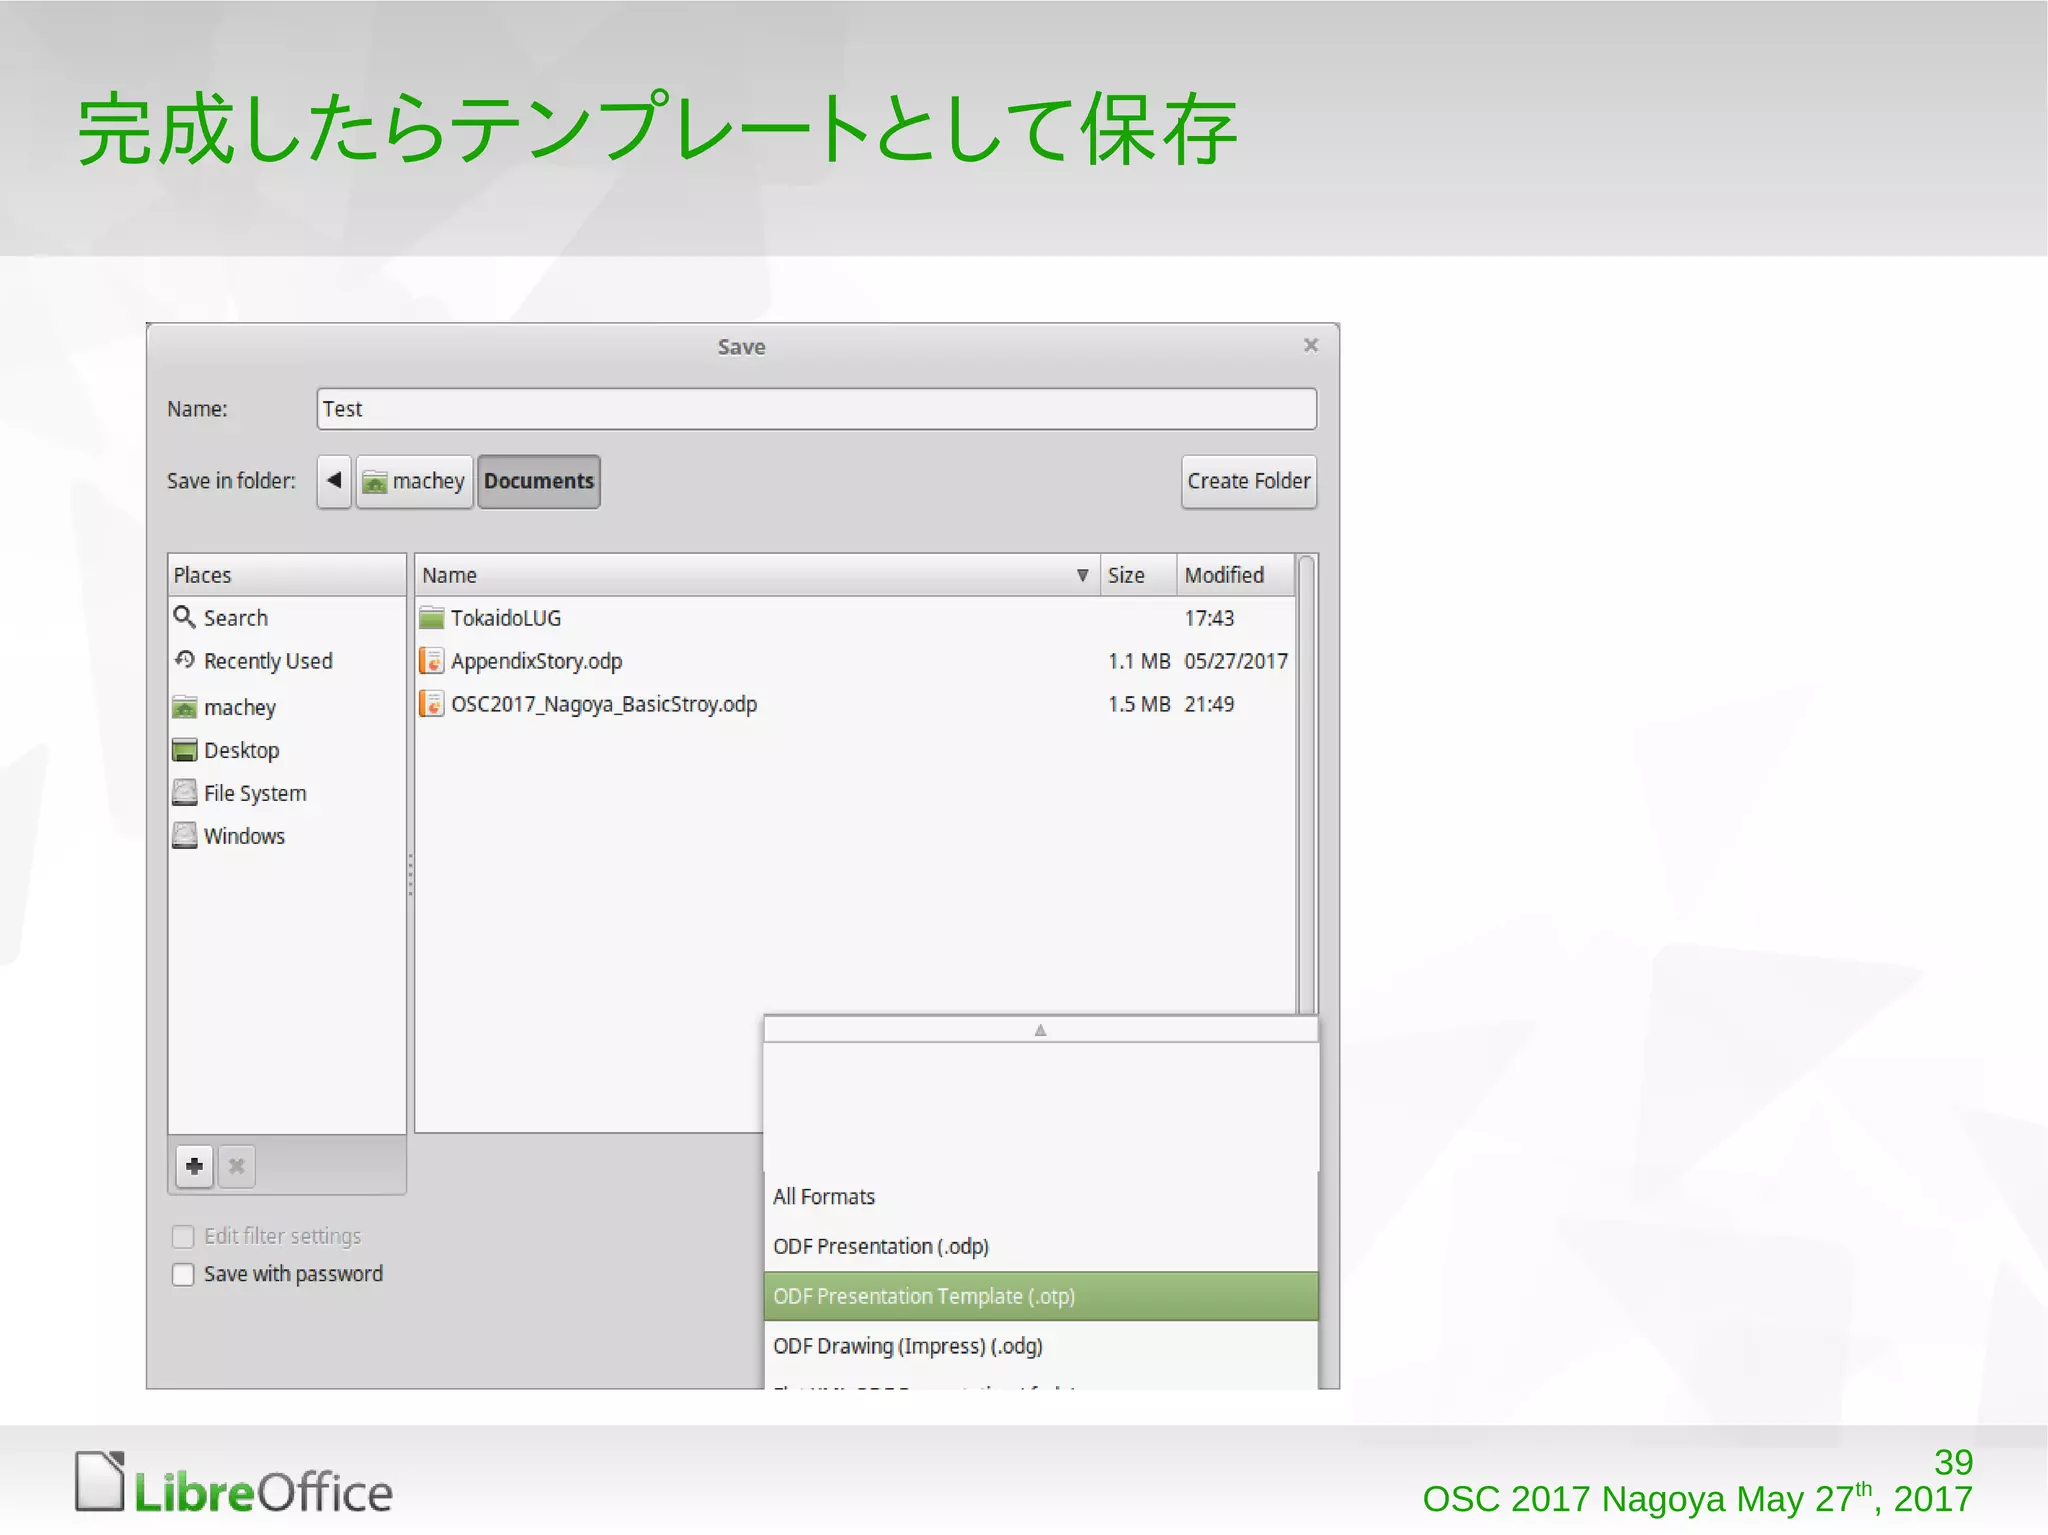Click the Windows drive icon

tap(184, 835)
